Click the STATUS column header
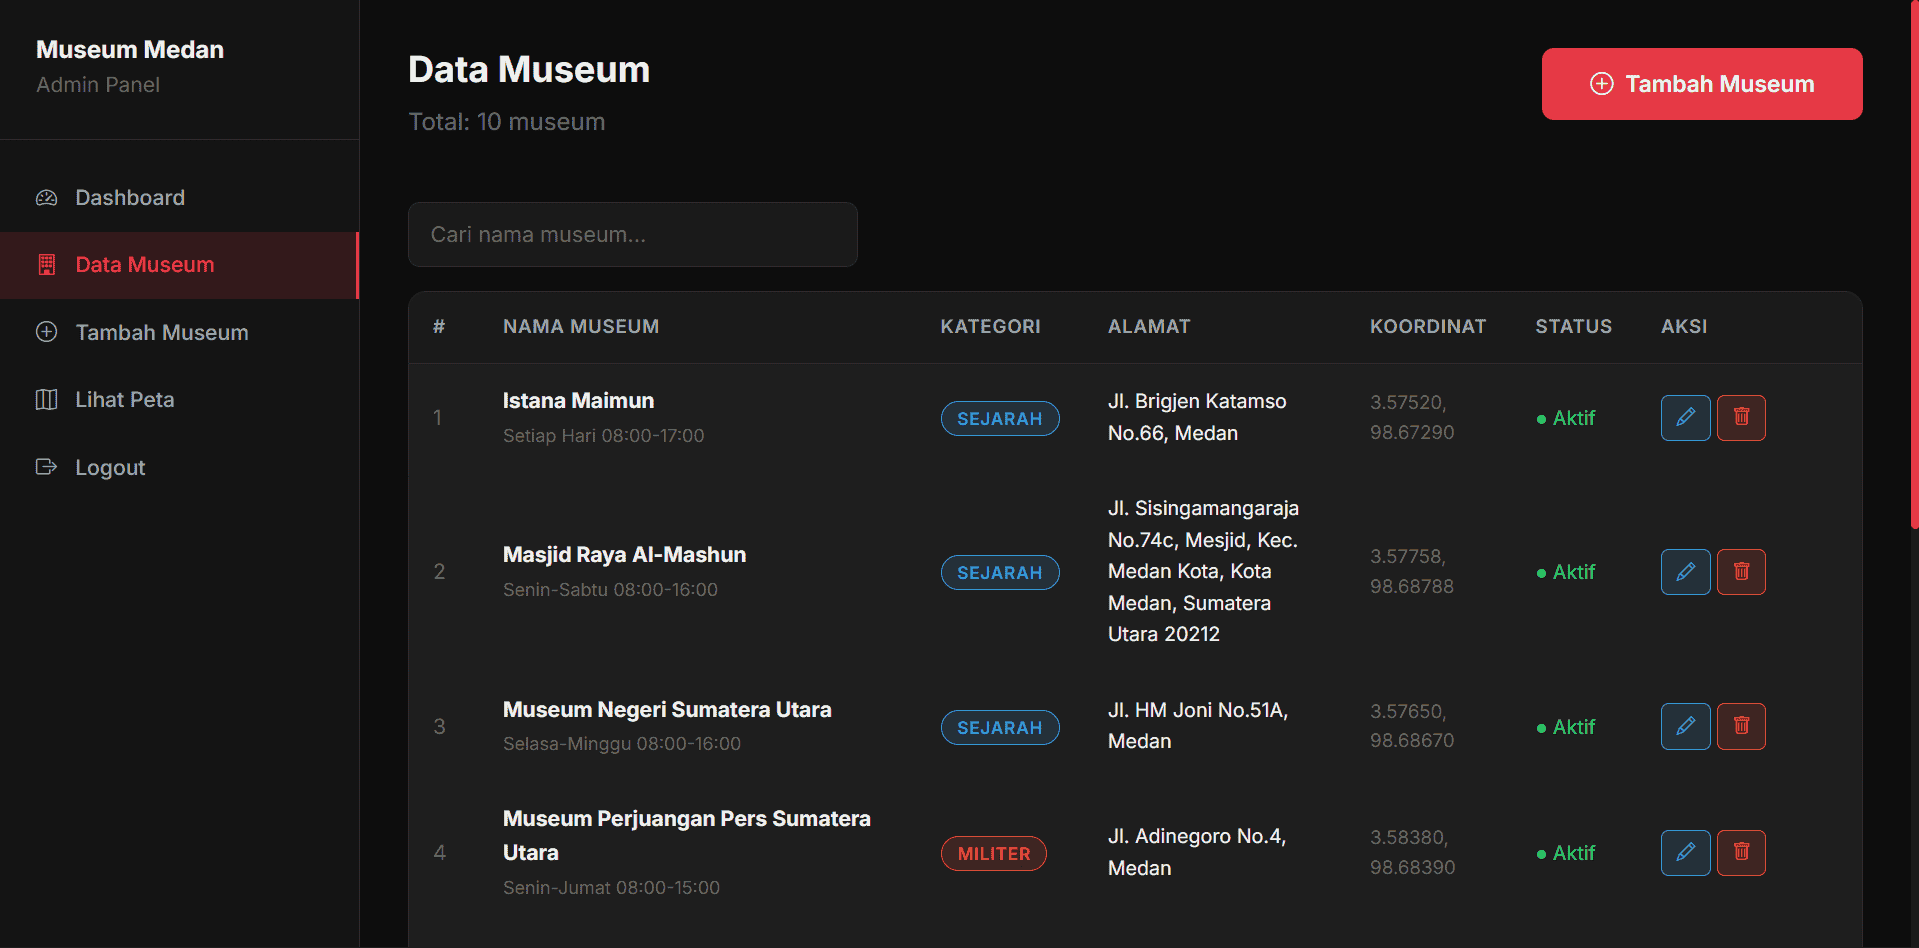Image resolution: width=1919 pixels, height=948 pixels. click(x=1574, y=327)
